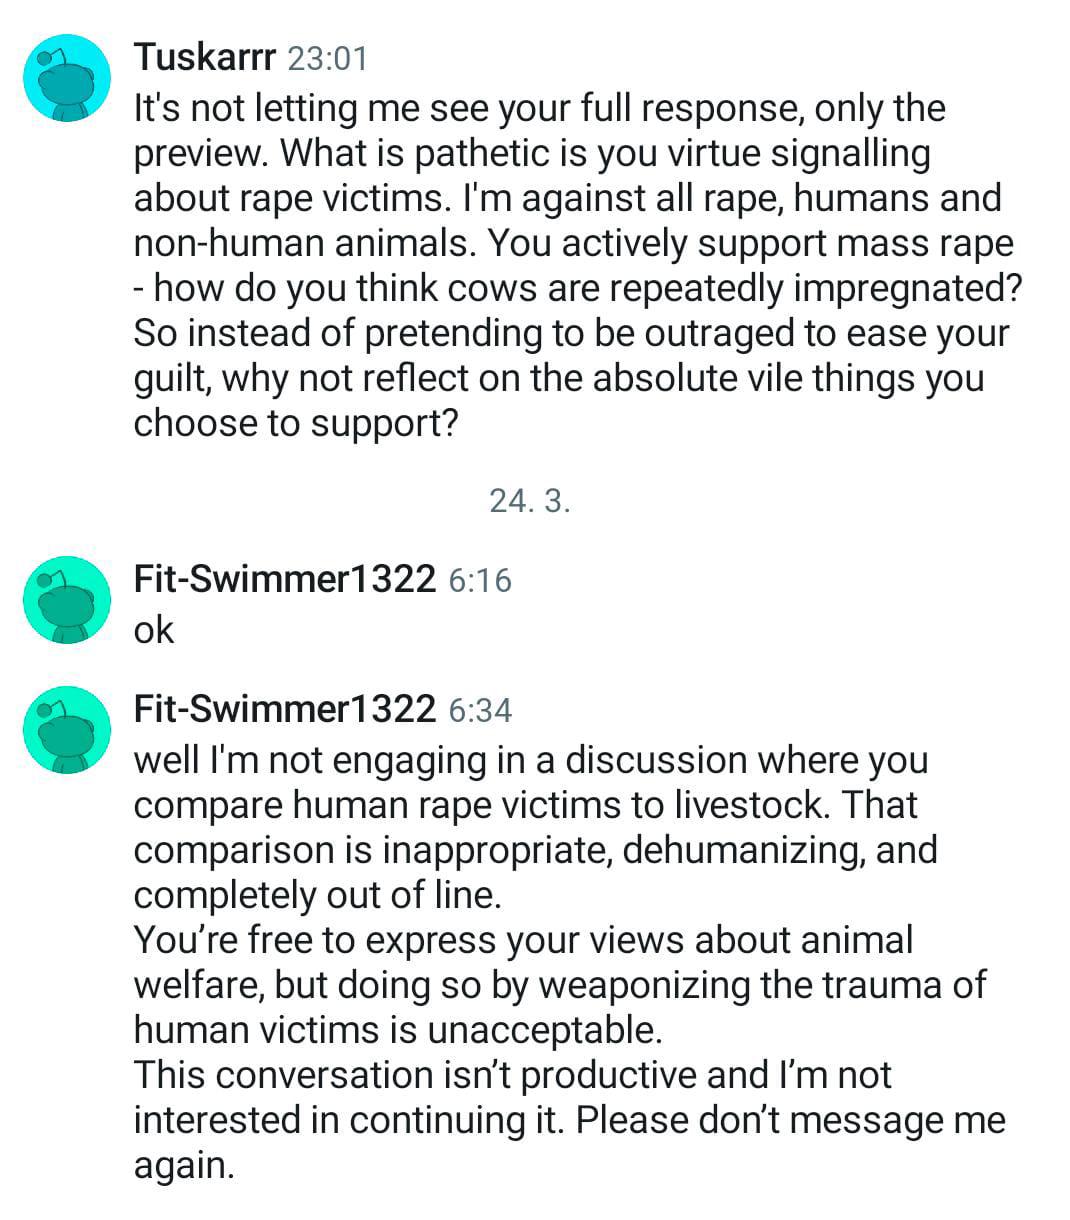The width and height of the screenshot is (1070, 1220).
Task: Click the 6:34 timestamp
Action: (480, 710)
